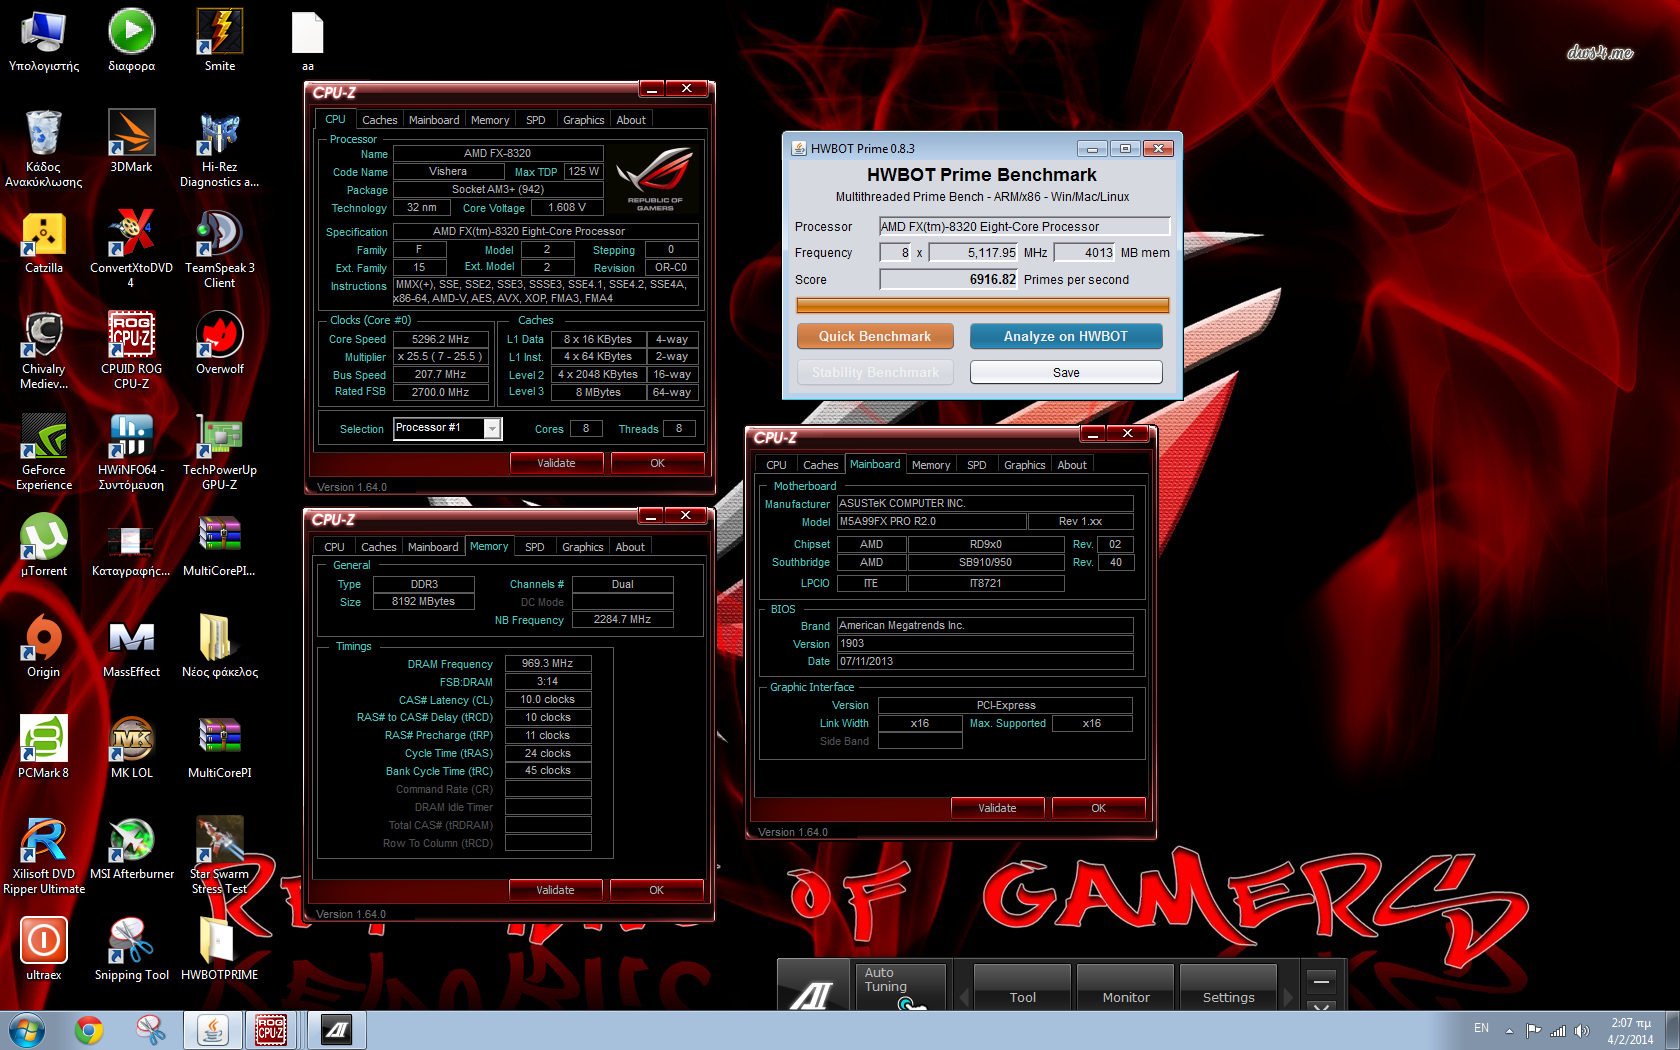The width and height of the screenshot is (1680, 1050).
Task: Open the PCMark 8 desktop icon
Action: point(44,747)
